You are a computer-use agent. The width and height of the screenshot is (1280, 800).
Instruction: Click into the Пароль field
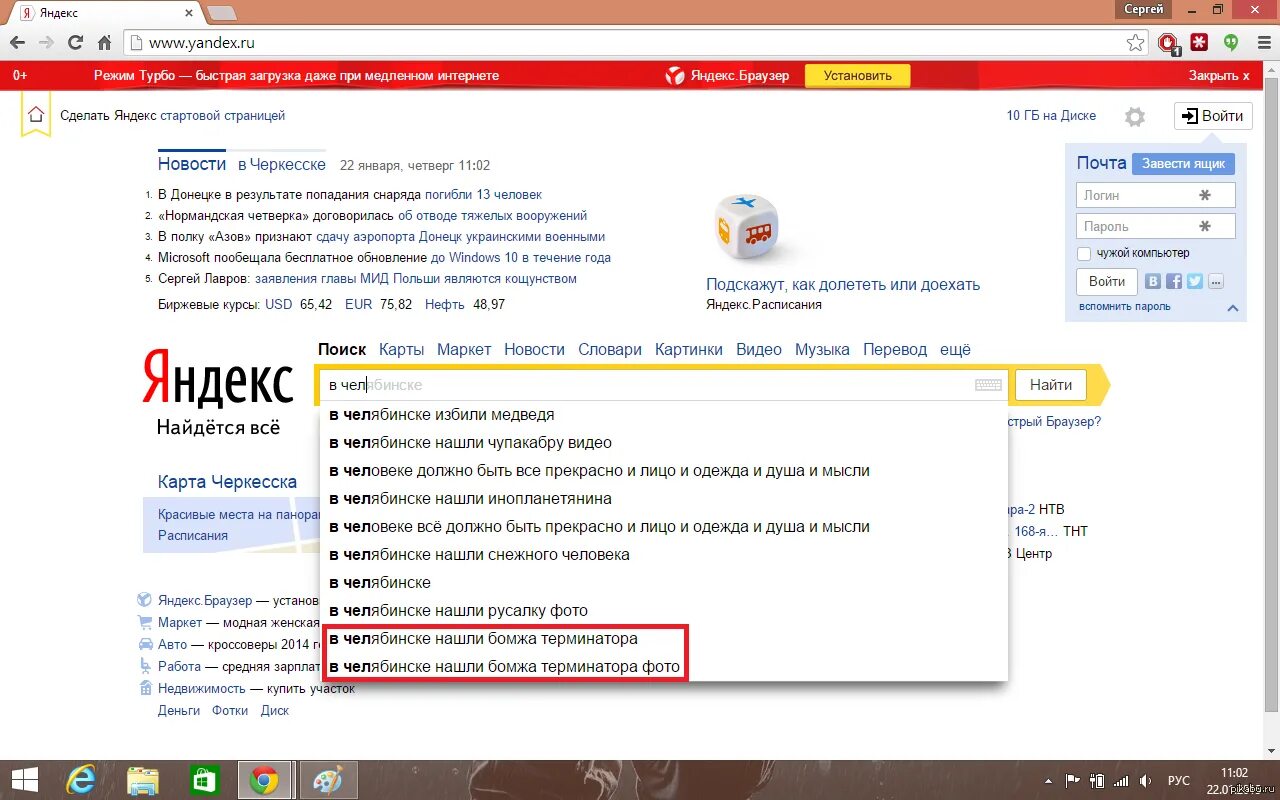pyautogui.click(x=1156, y=226)
